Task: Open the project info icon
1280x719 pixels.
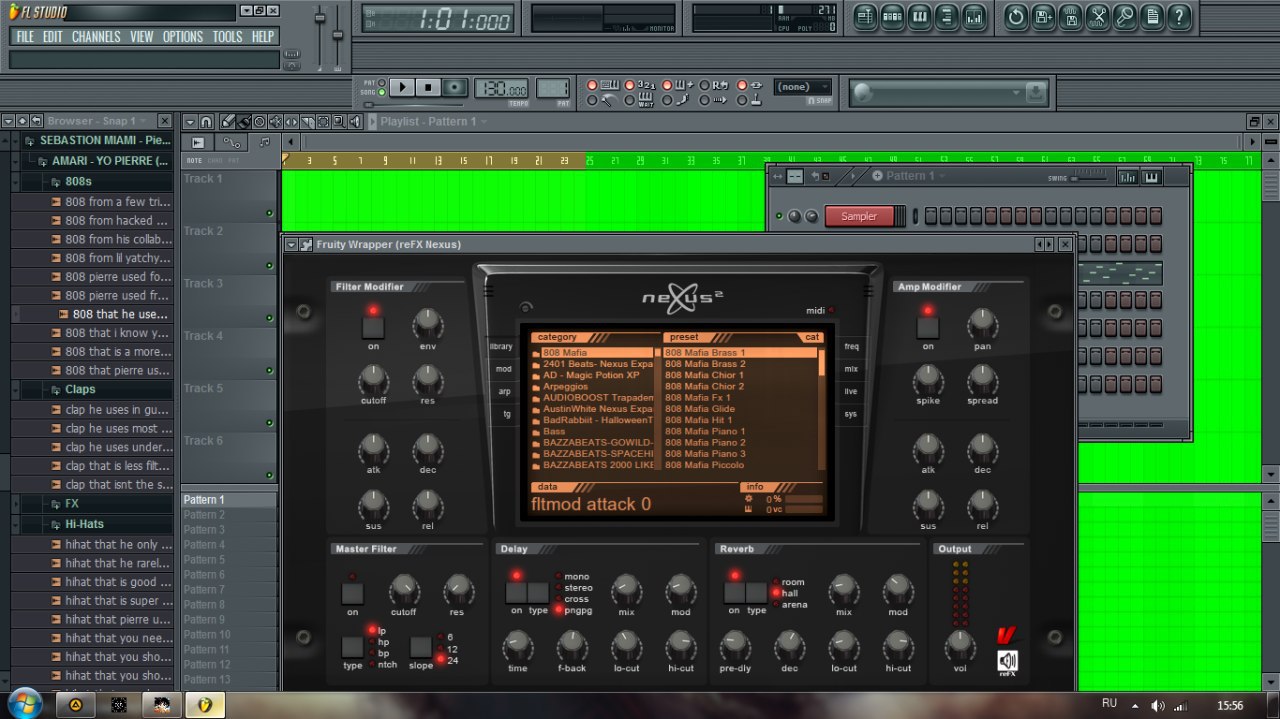Action: pyautogui.click(x=1152, y=16)
